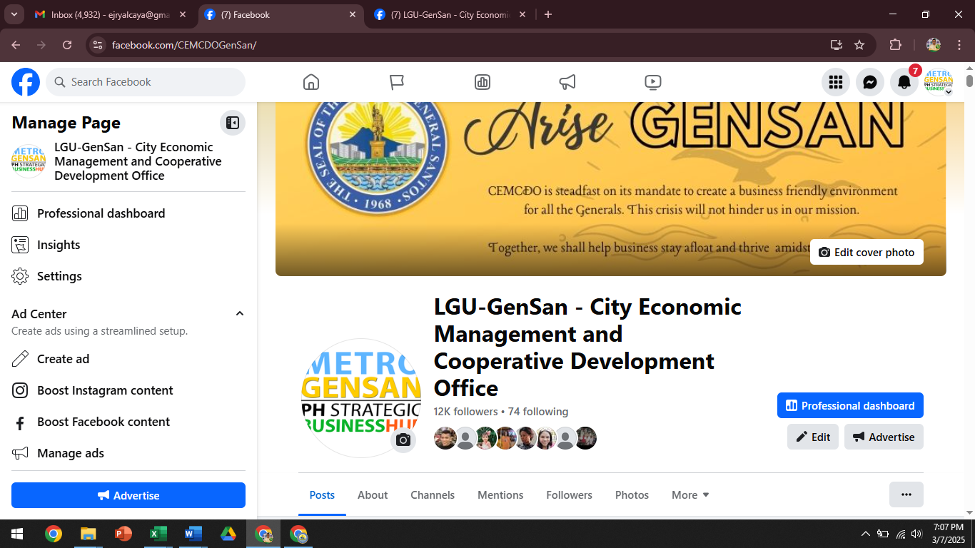Screen dimensions: 977x550
Task: Adjust volume from system tray speaker
Action: (916, 534)
